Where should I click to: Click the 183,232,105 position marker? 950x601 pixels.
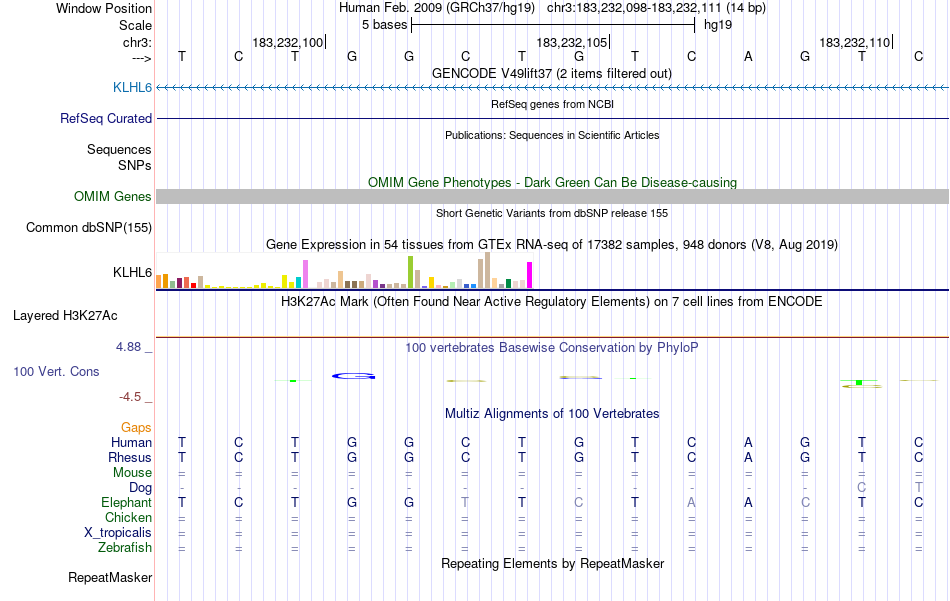coord(573,42)
